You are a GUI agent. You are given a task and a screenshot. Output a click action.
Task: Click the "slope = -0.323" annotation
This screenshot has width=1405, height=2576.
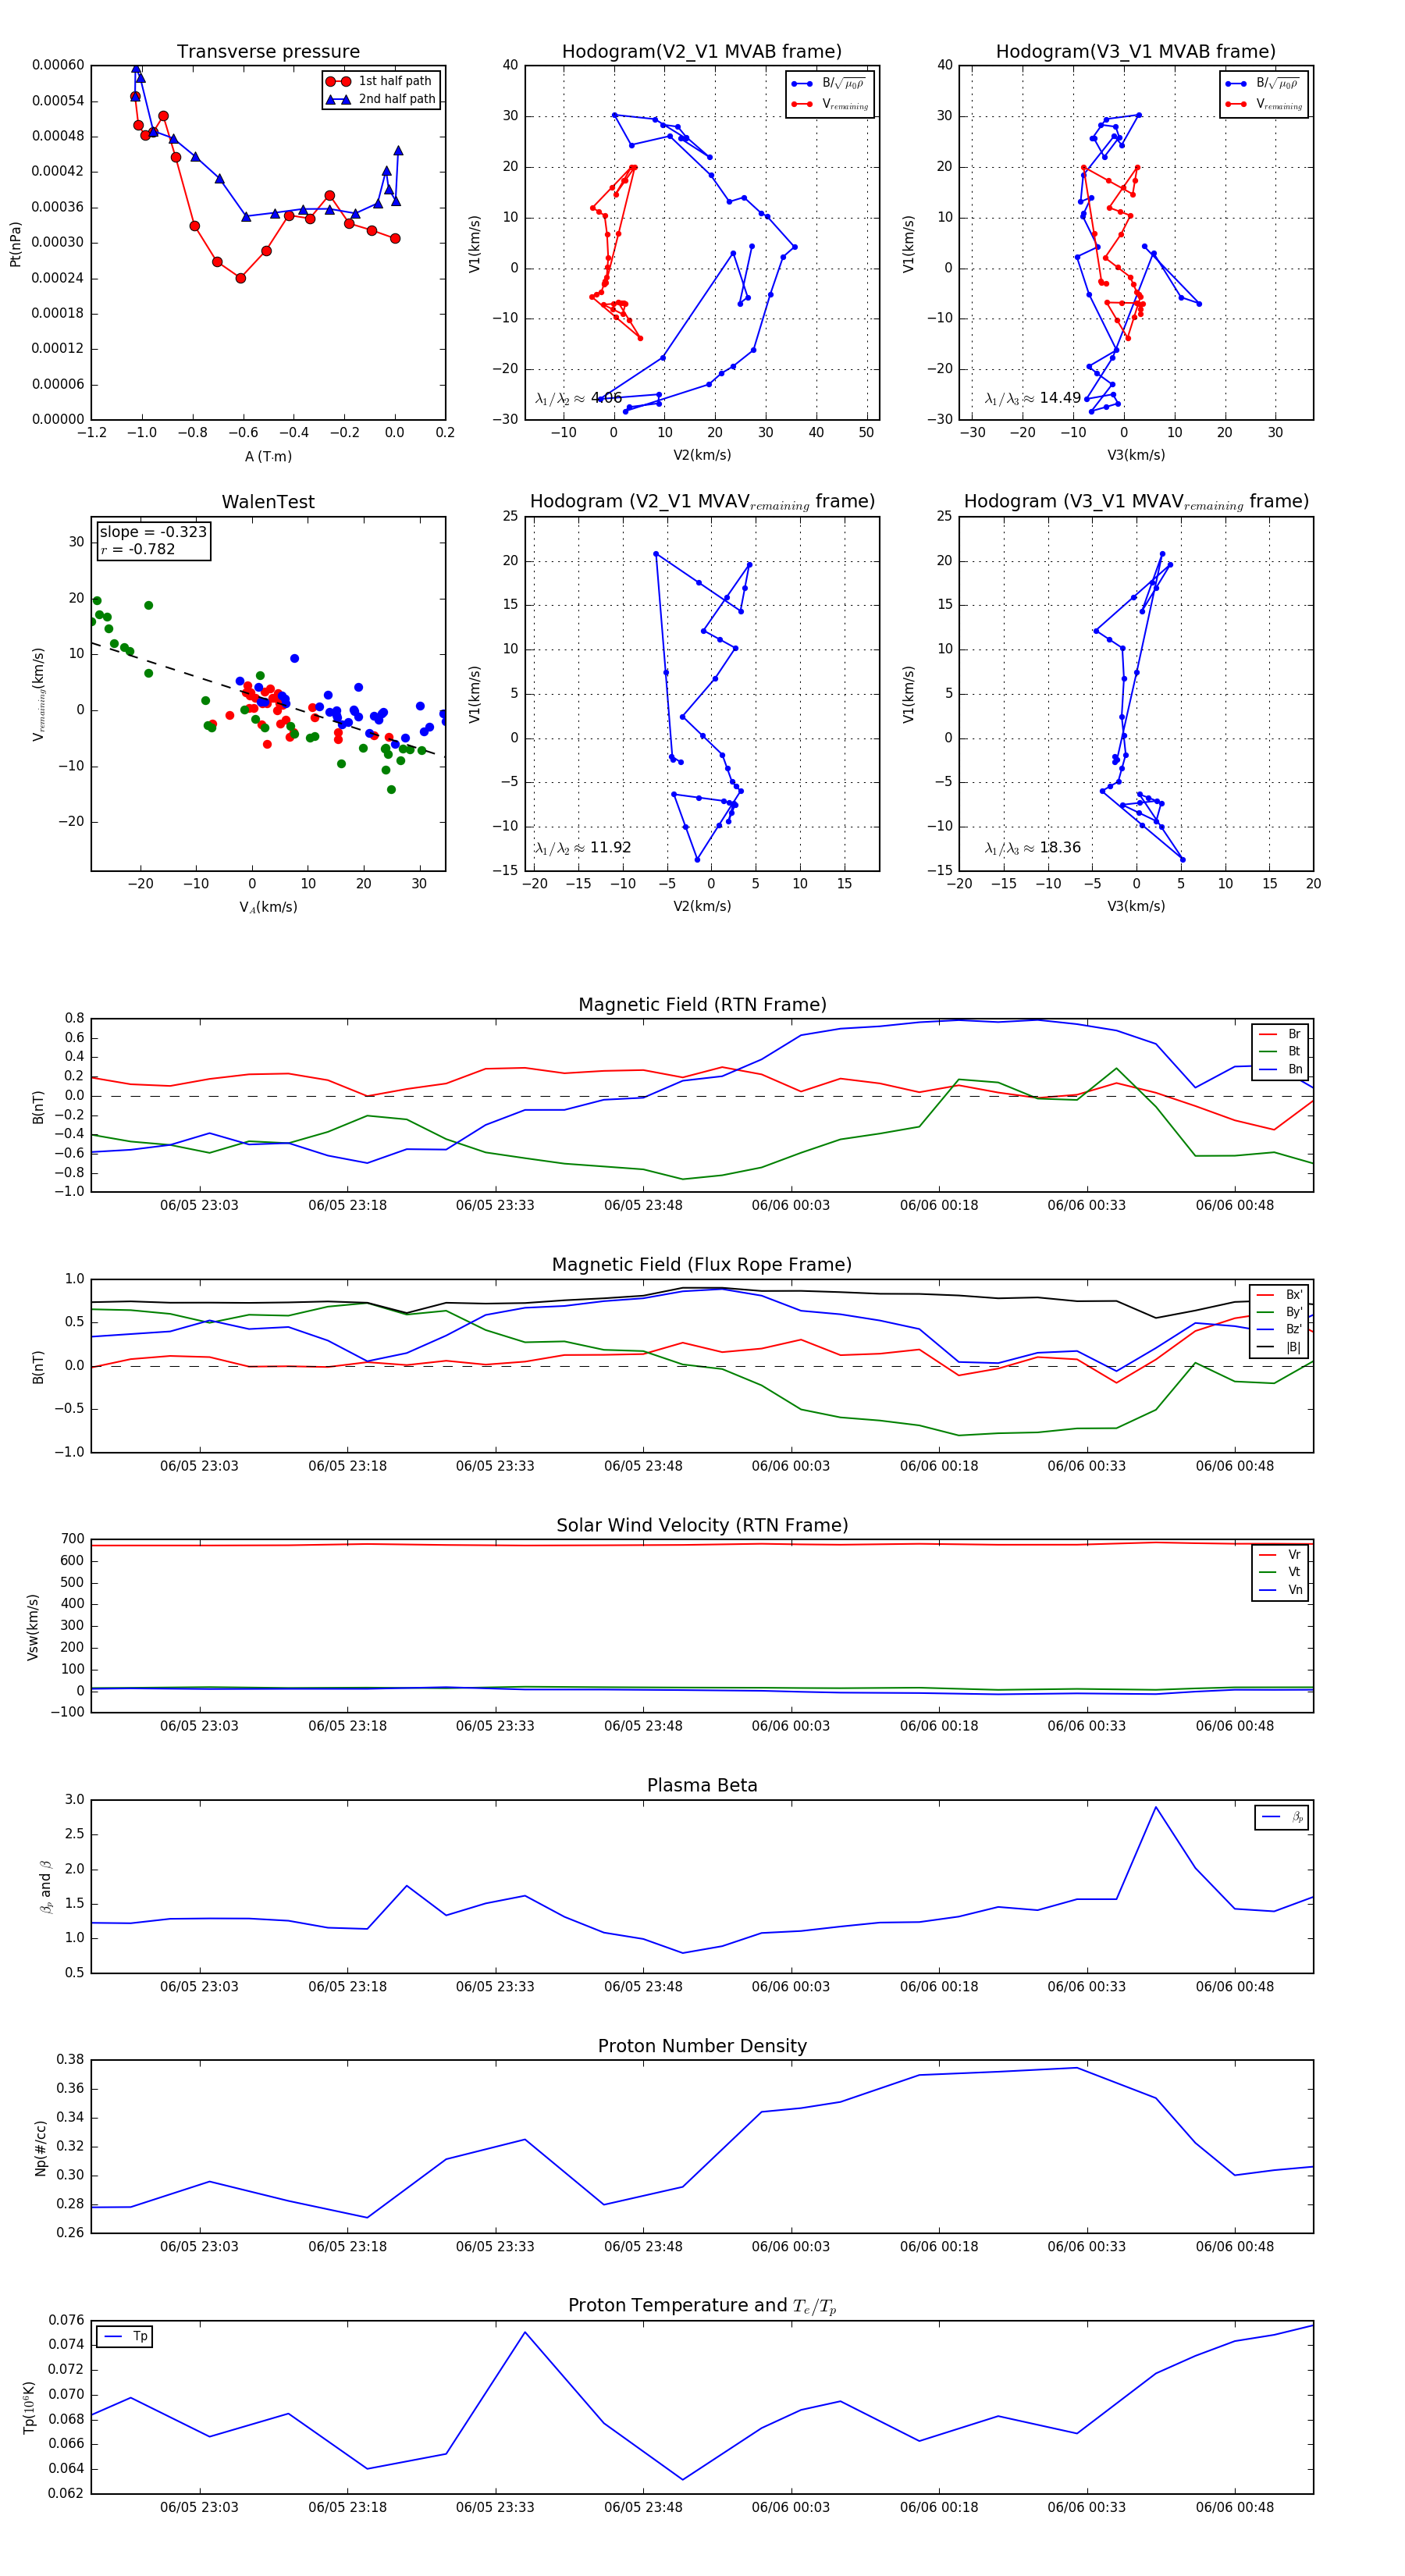pyautogui.click(x=153, y=532)
